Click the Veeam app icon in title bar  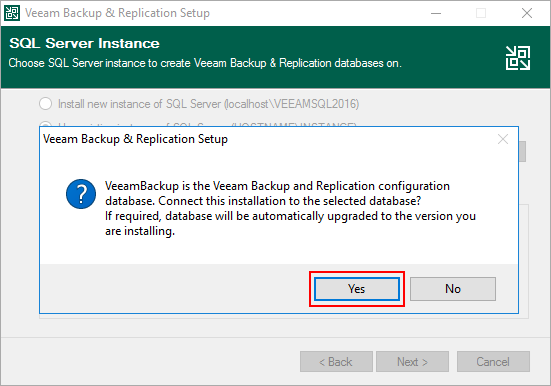click(12, 13)
